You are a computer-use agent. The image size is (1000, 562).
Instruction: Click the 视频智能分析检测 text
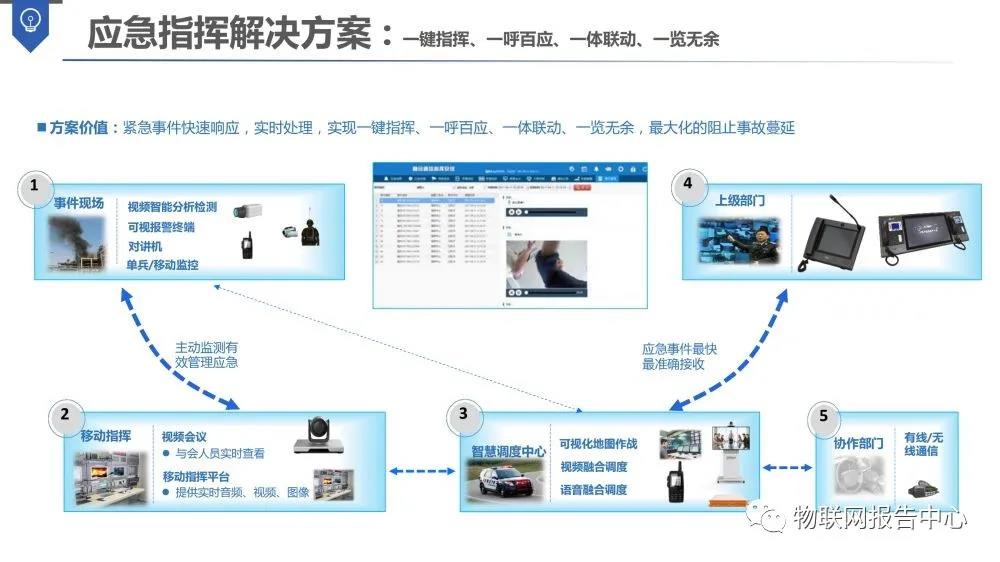point(172,207)
